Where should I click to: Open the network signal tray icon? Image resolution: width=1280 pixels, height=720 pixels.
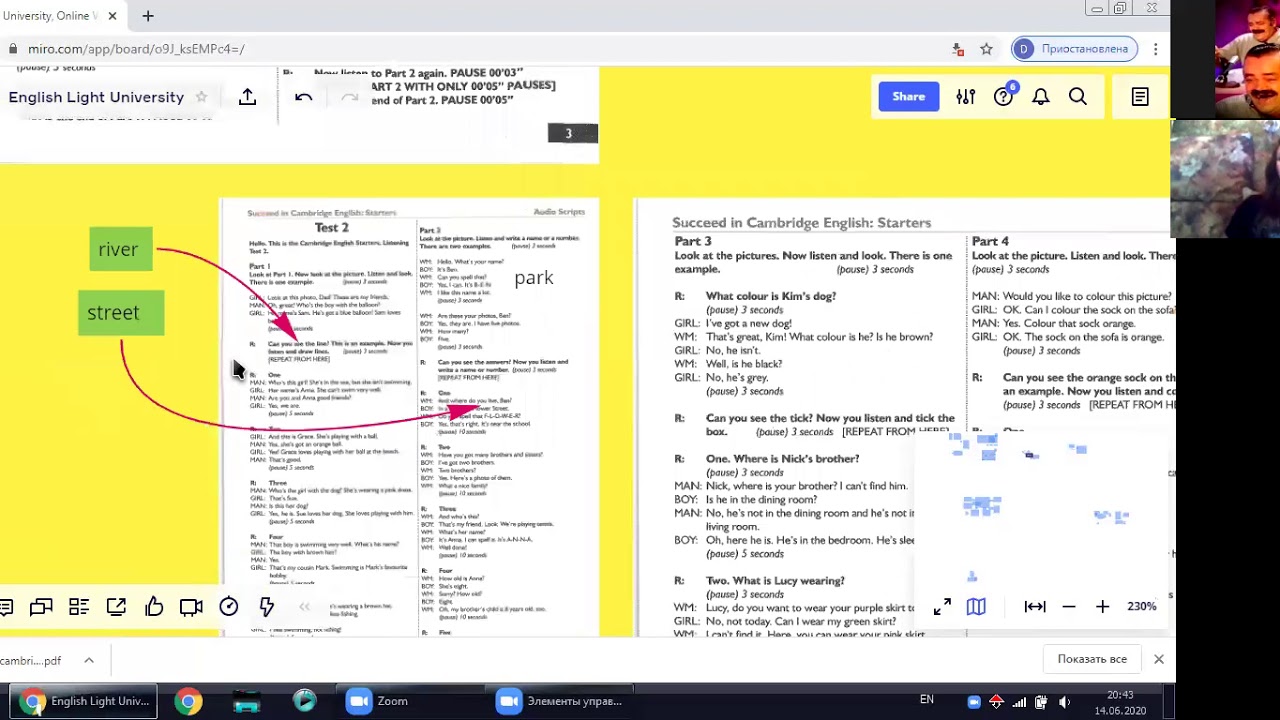(1019, 702)
